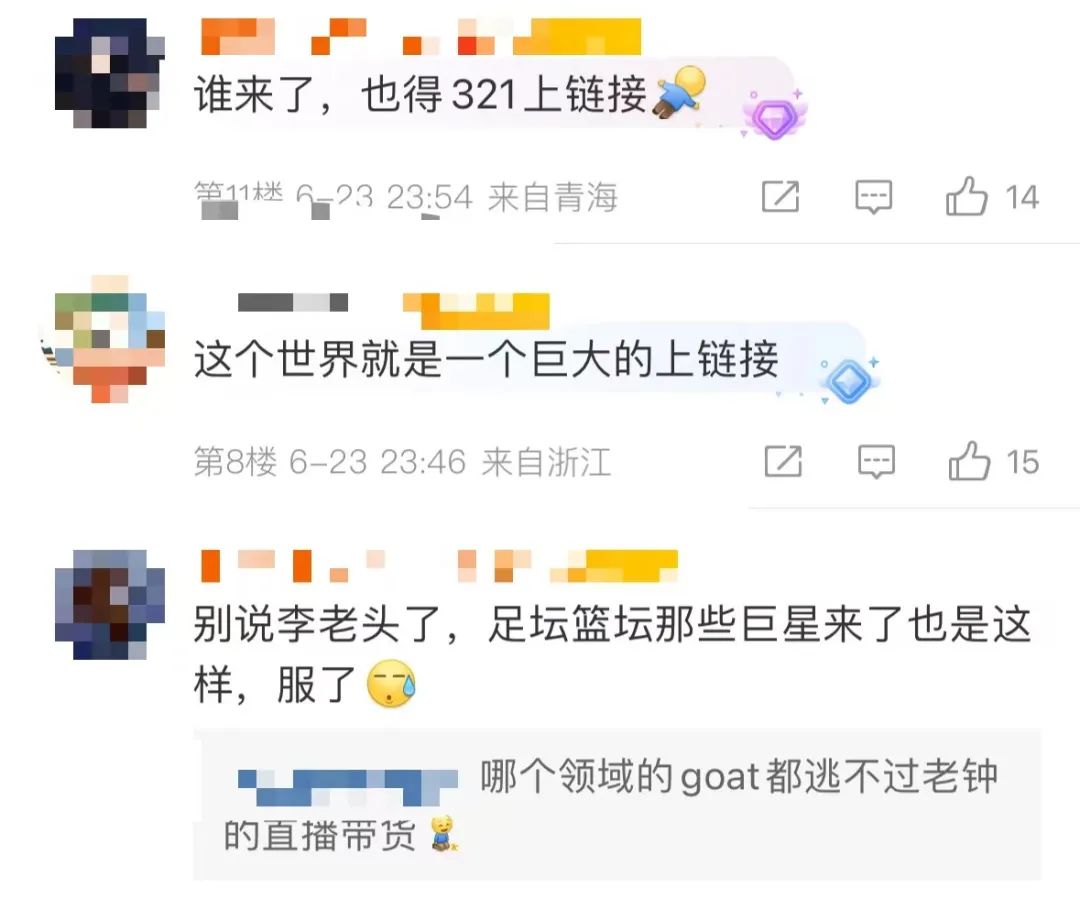The width and height of the screenshot is (1080, 899).
Task: Tap the blue diamond badge
Action: pyautogui.click(x=849, y=380)
